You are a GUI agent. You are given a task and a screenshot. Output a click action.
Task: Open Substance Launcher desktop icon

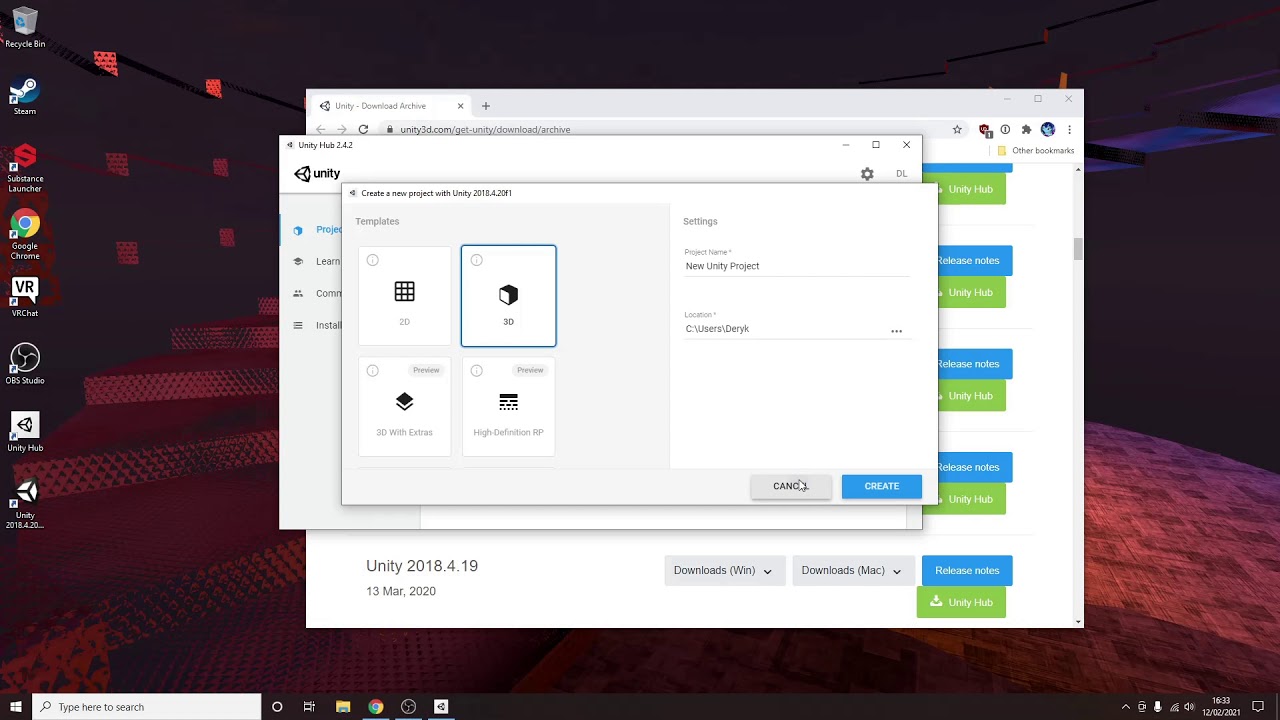point(25,168)
